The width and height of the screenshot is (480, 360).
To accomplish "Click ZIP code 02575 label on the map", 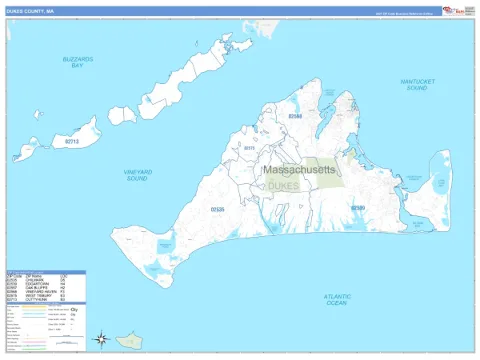I will click(249, 148).
